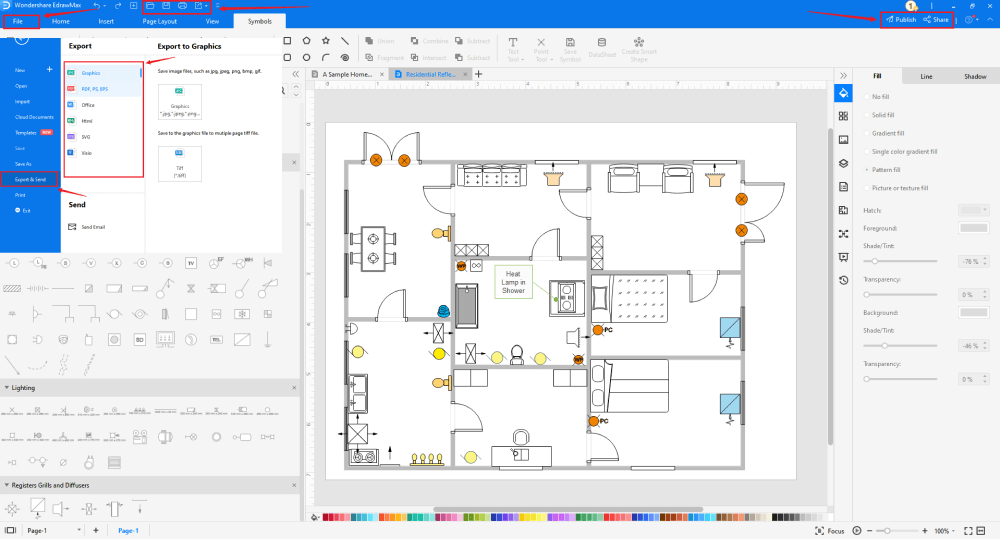
Task: Click the Publish button
Action: tap(901, 20)
